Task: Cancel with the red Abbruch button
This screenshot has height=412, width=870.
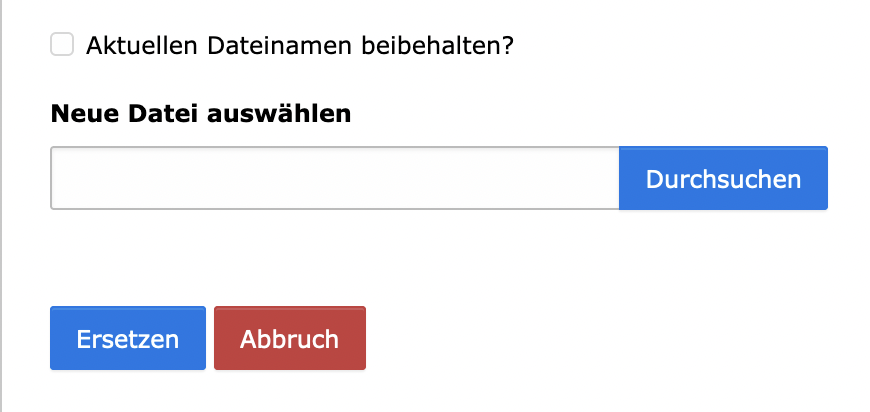Action: 289,339
